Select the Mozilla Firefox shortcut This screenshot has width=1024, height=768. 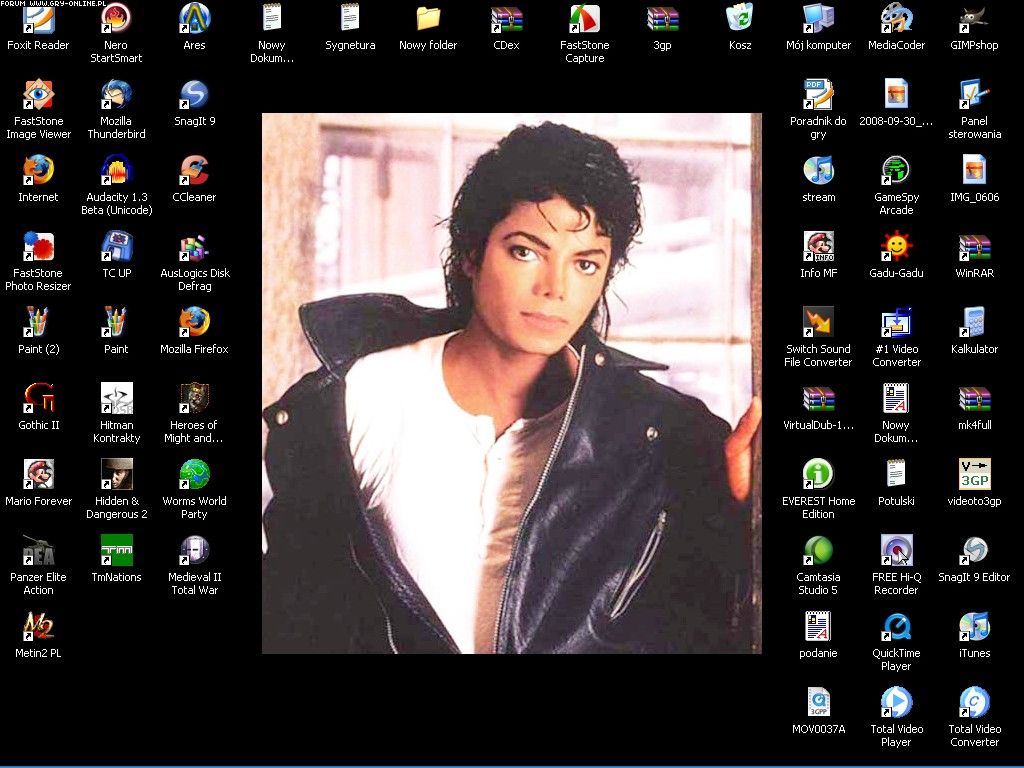tap(195, 323)
